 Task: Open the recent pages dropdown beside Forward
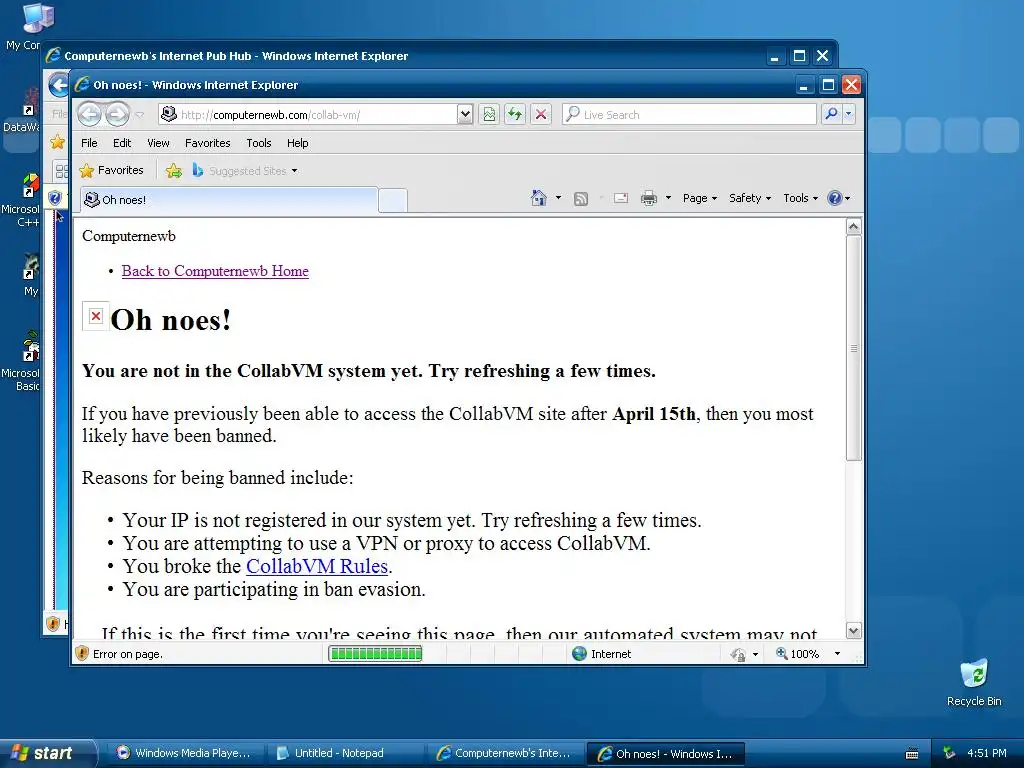point(140,115)
